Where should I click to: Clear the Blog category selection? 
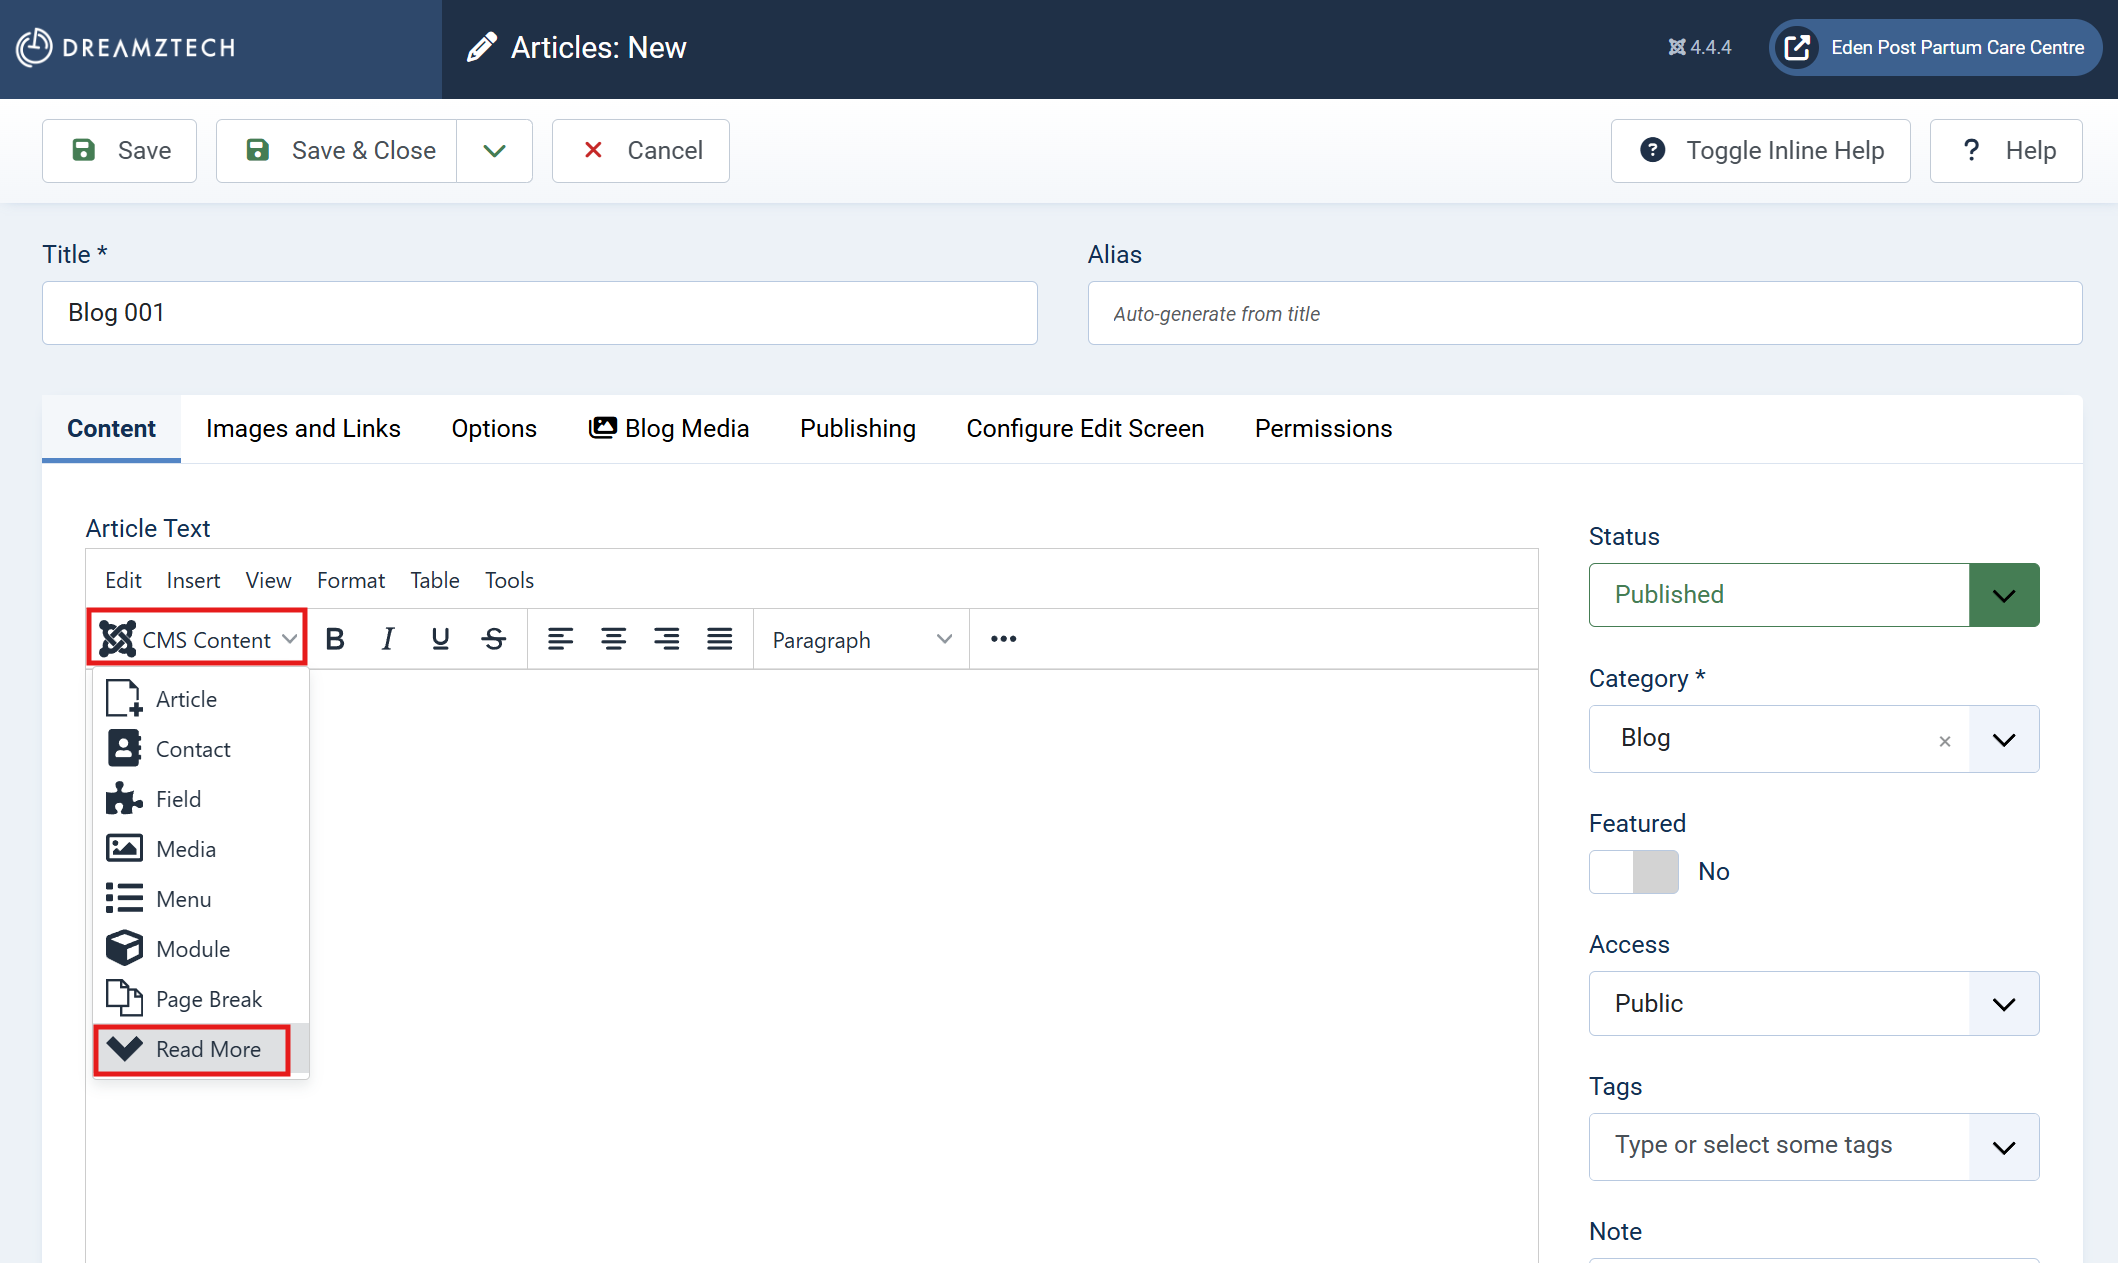(1945, 741)
